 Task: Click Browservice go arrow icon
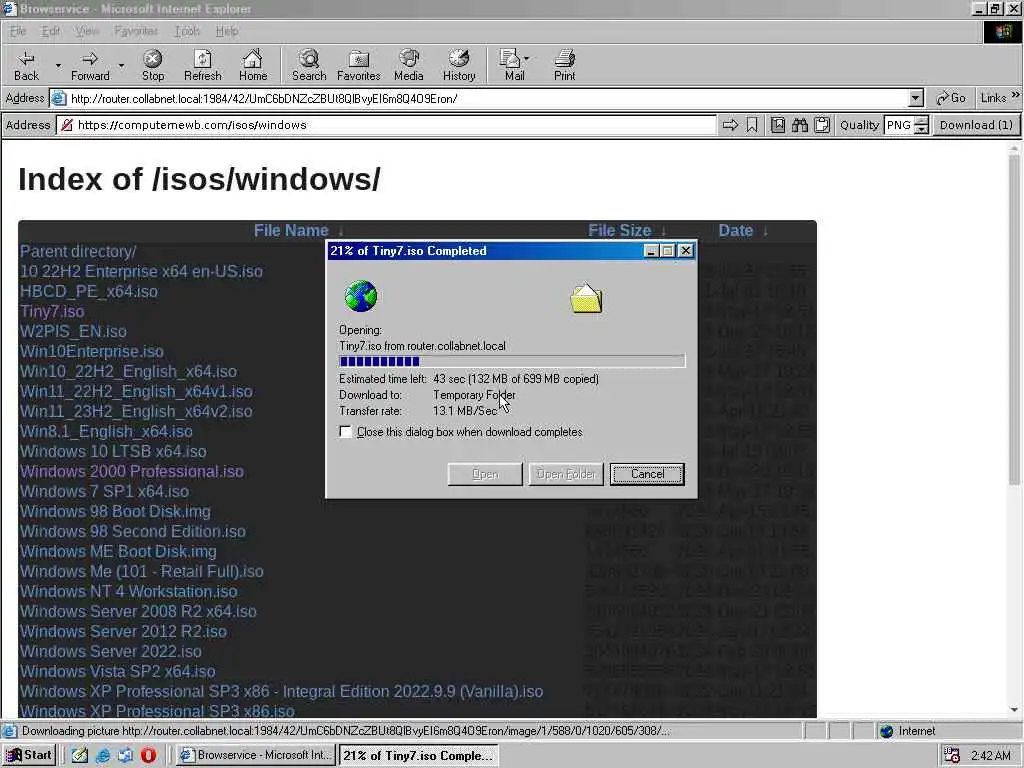[x=730, y=125]
